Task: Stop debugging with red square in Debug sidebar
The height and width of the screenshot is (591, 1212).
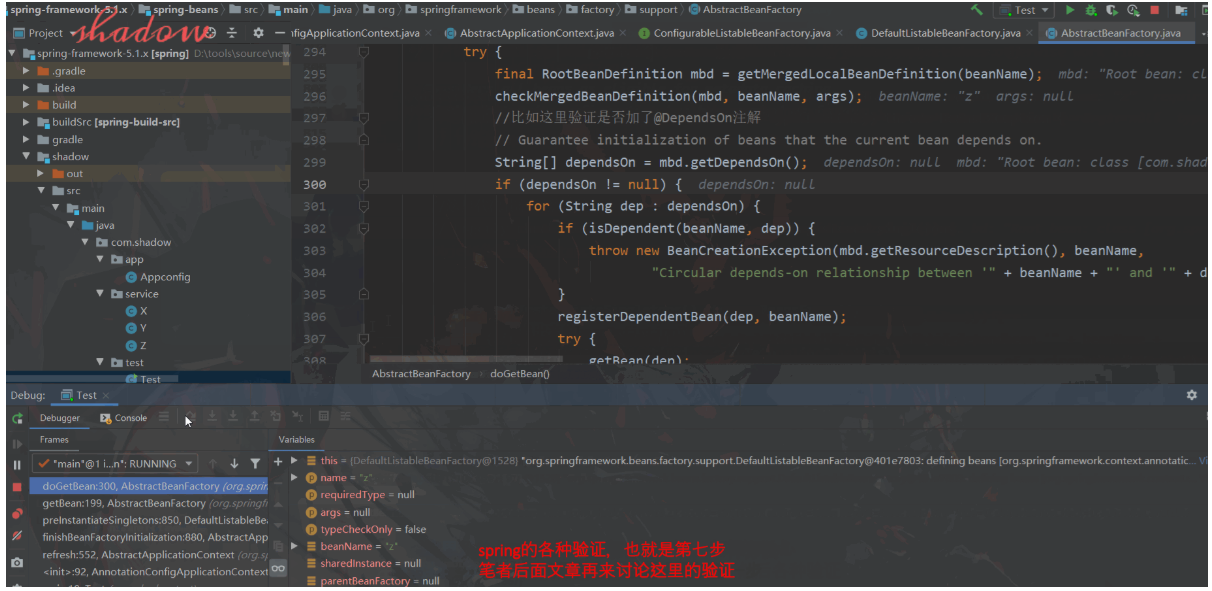Action: point(17,487)
